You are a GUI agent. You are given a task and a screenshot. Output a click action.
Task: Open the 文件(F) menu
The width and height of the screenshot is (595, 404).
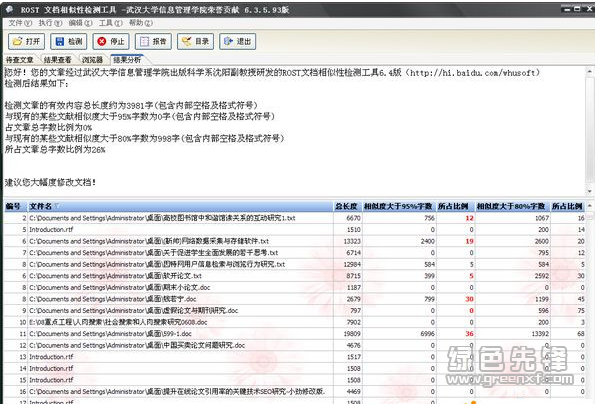point(20,23)
